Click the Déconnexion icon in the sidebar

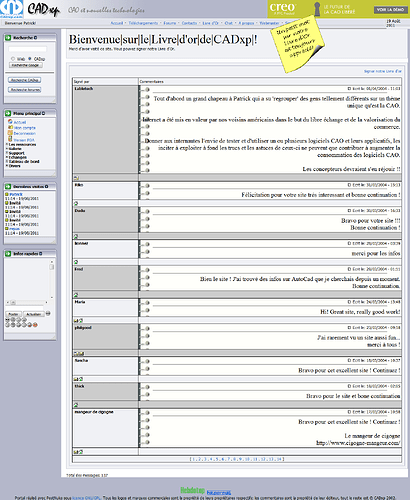10,133
